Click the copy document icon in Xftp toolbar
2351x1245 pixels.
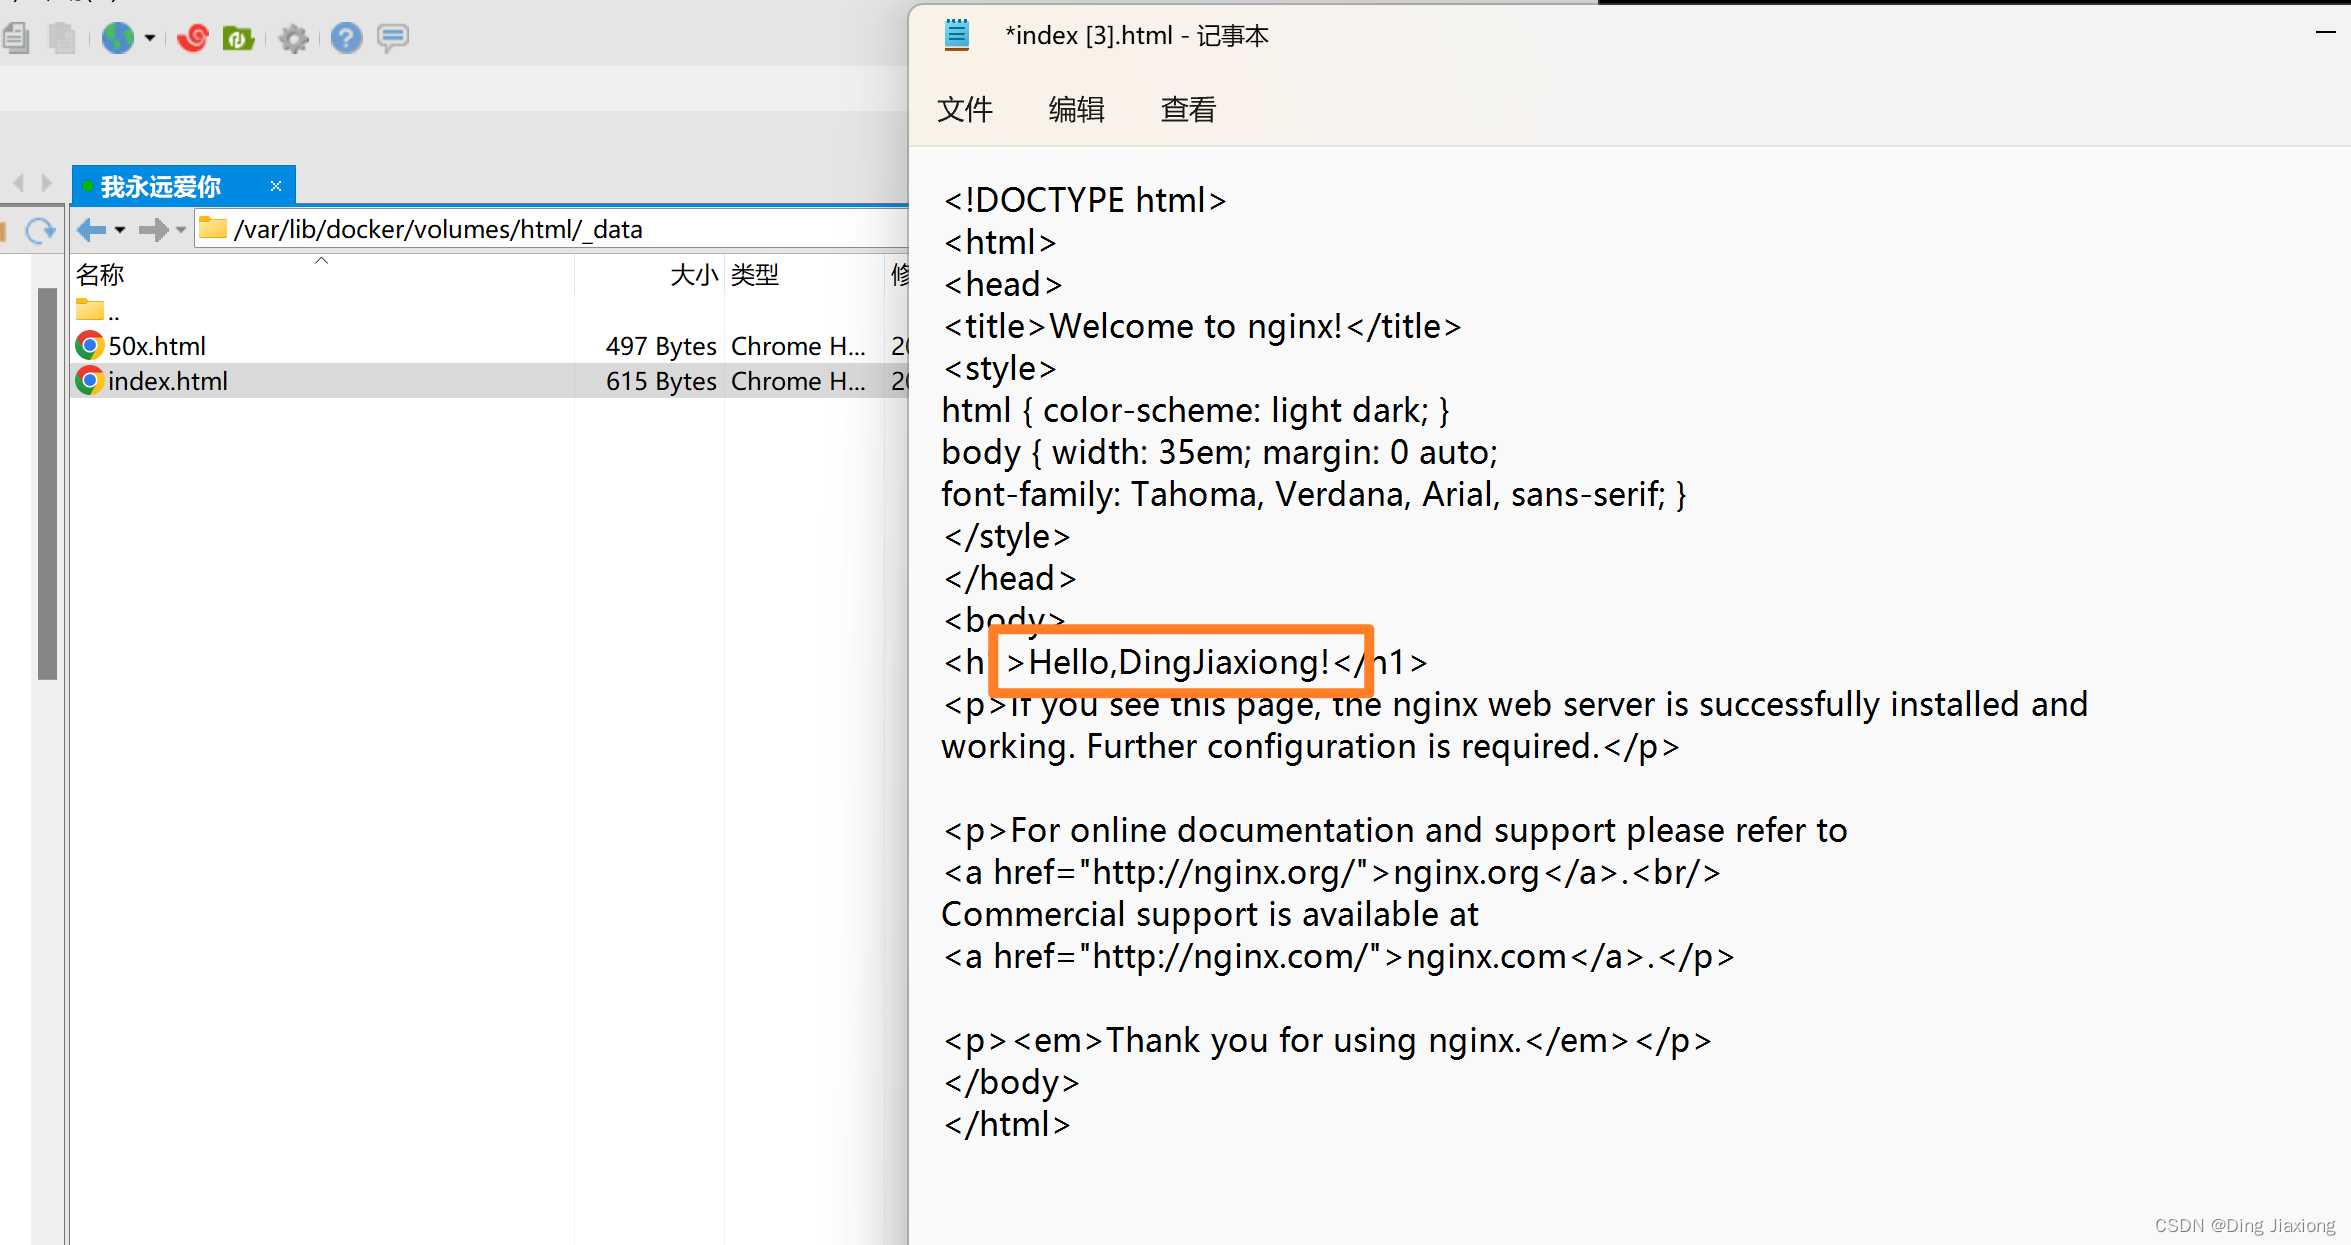(16, 38)
